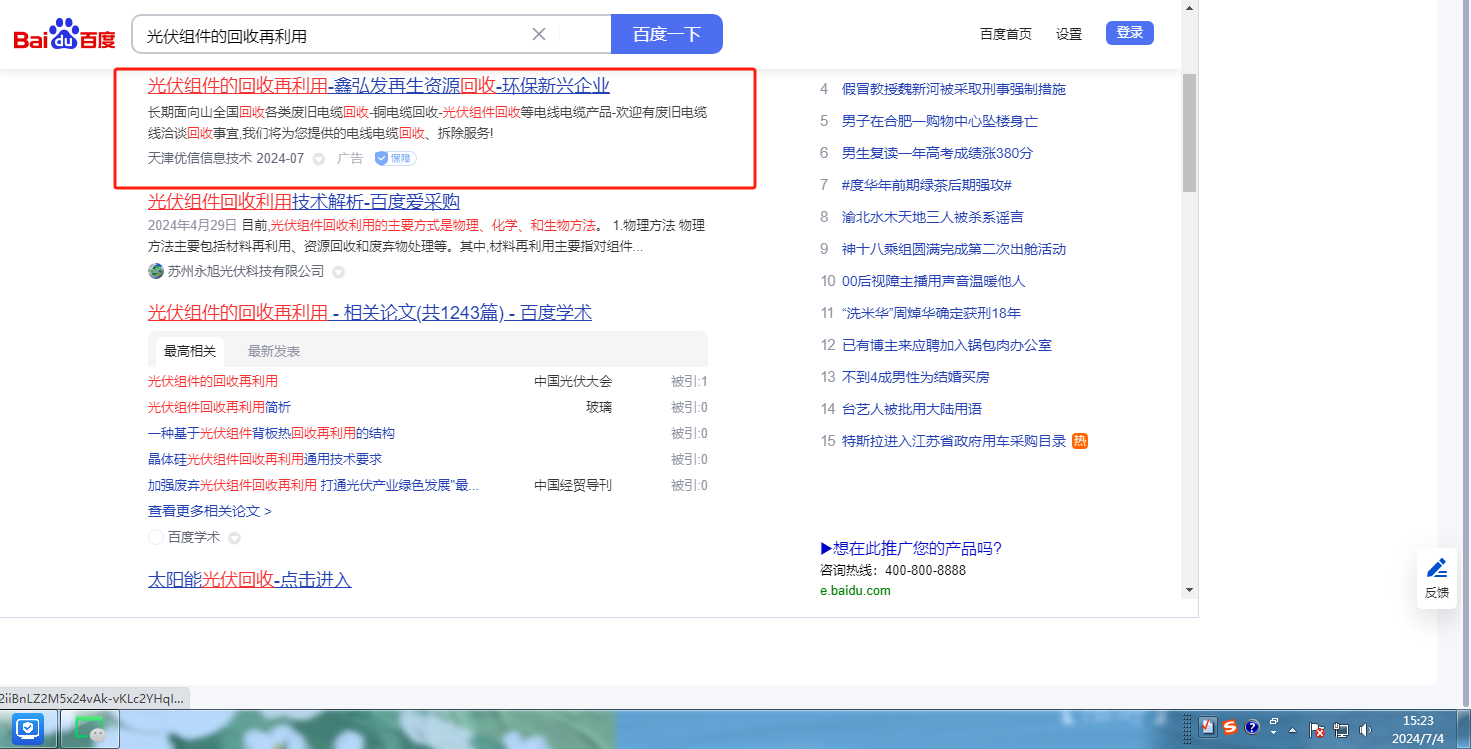Open the WeChat window in taskbar
Viewport: 1471px width, 749px height.
pos(90,729)
